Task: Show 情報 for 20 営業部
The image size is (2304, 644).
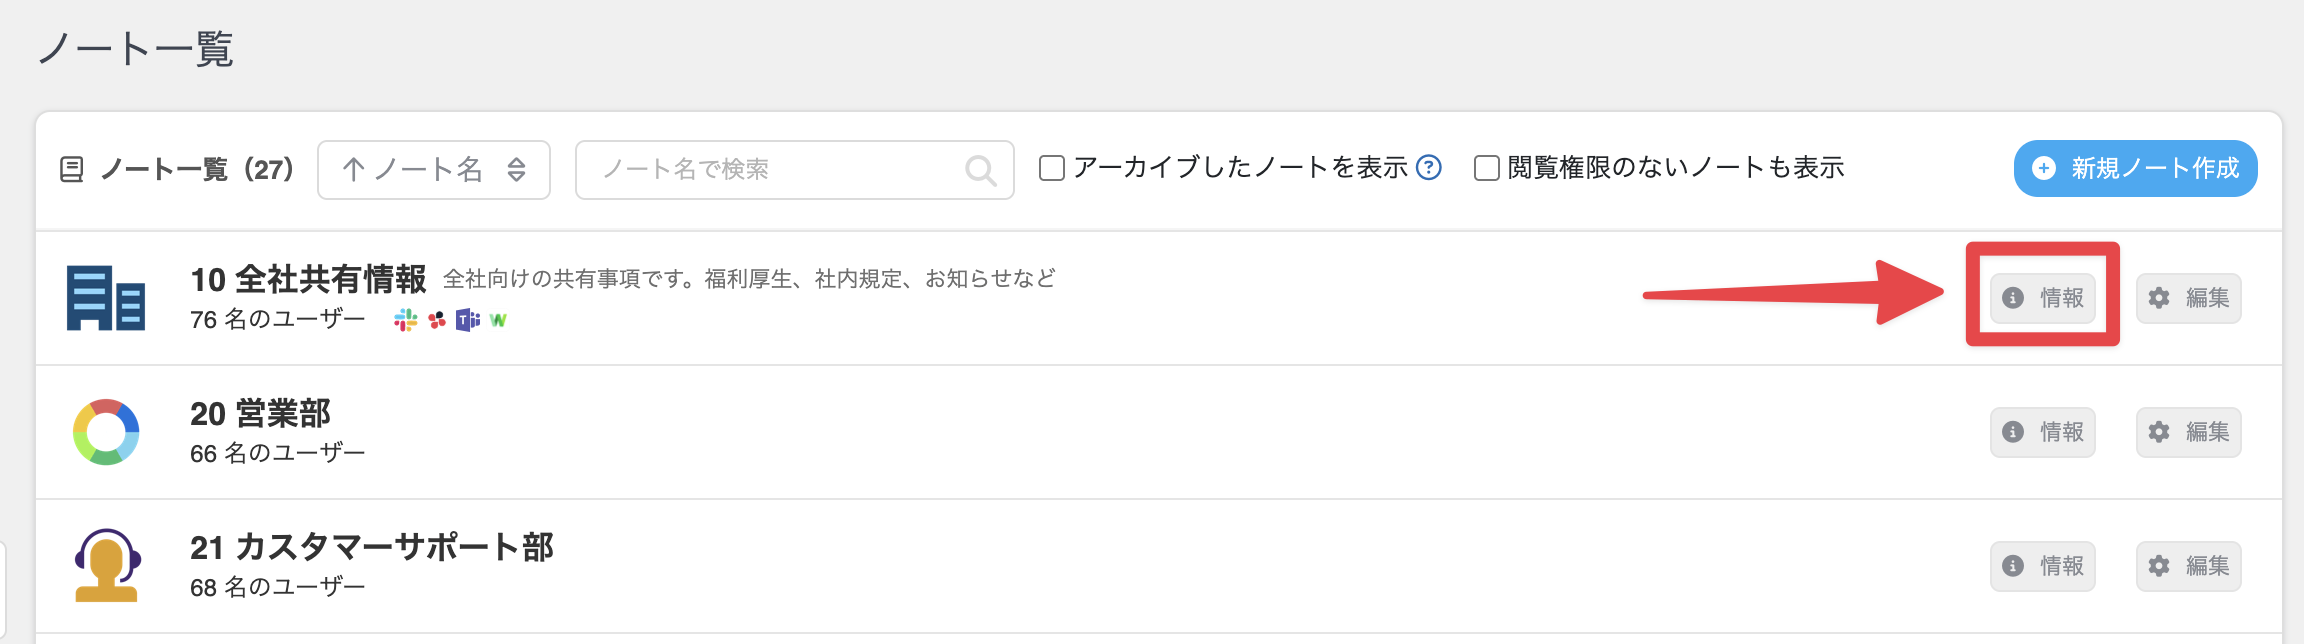Action: point(2042,432)
